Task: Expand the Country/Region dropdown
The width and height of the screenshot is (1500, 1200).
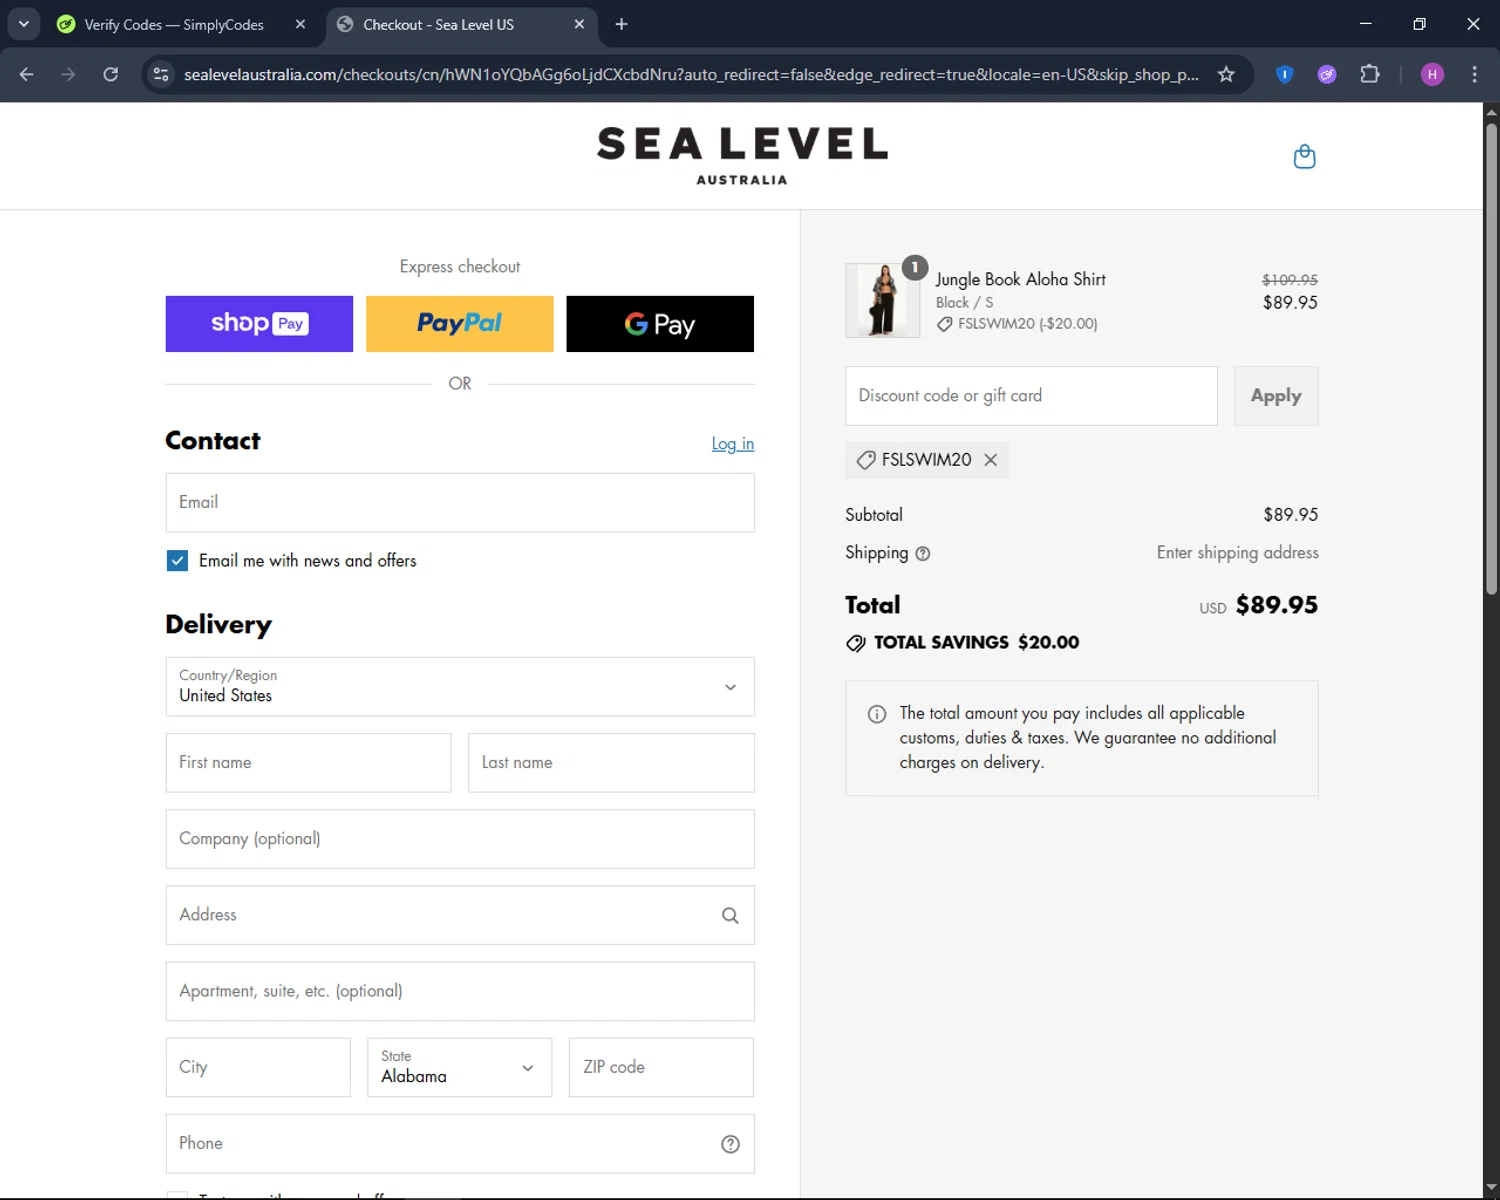Action: [x=460, y=687]
